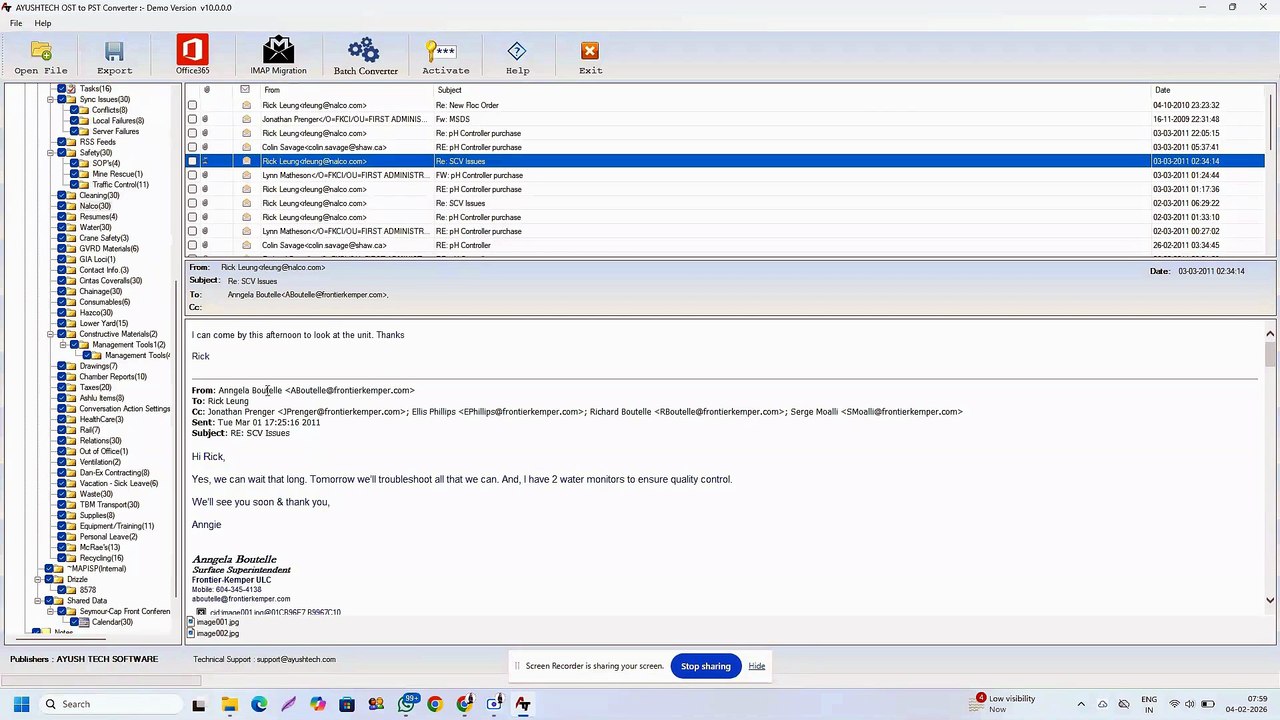Sort emails by the From column header
This screenshot has width=1280, height=720.
346,90
